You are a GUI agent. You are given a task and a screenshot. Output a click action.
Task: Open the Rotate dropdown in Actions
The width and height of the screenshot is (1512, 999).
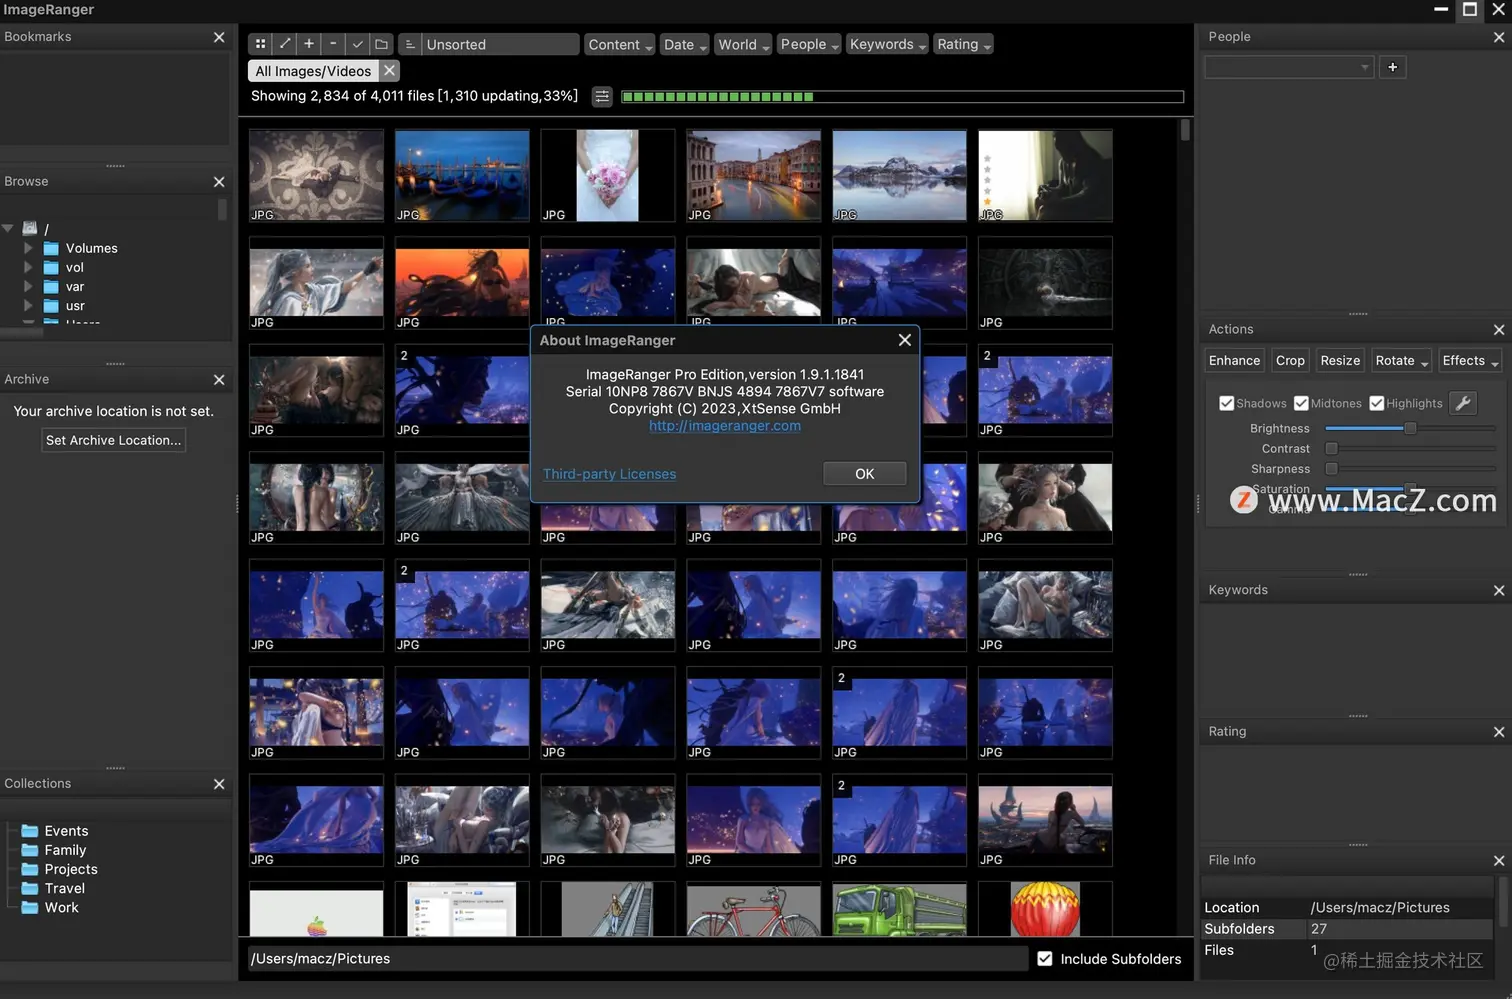[x=1401, y=361]
